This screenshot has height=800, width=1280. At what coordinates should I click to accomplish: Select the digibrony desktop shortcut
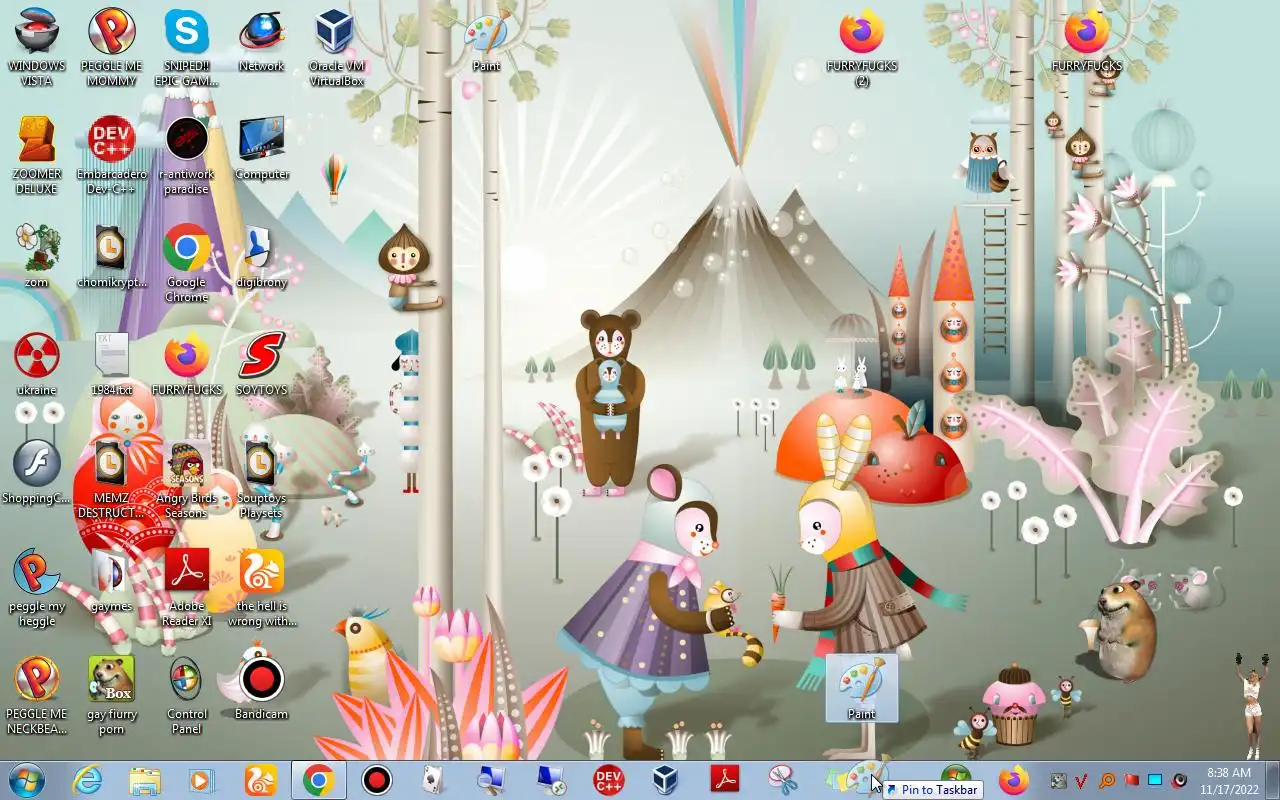[x=261, y=257]
